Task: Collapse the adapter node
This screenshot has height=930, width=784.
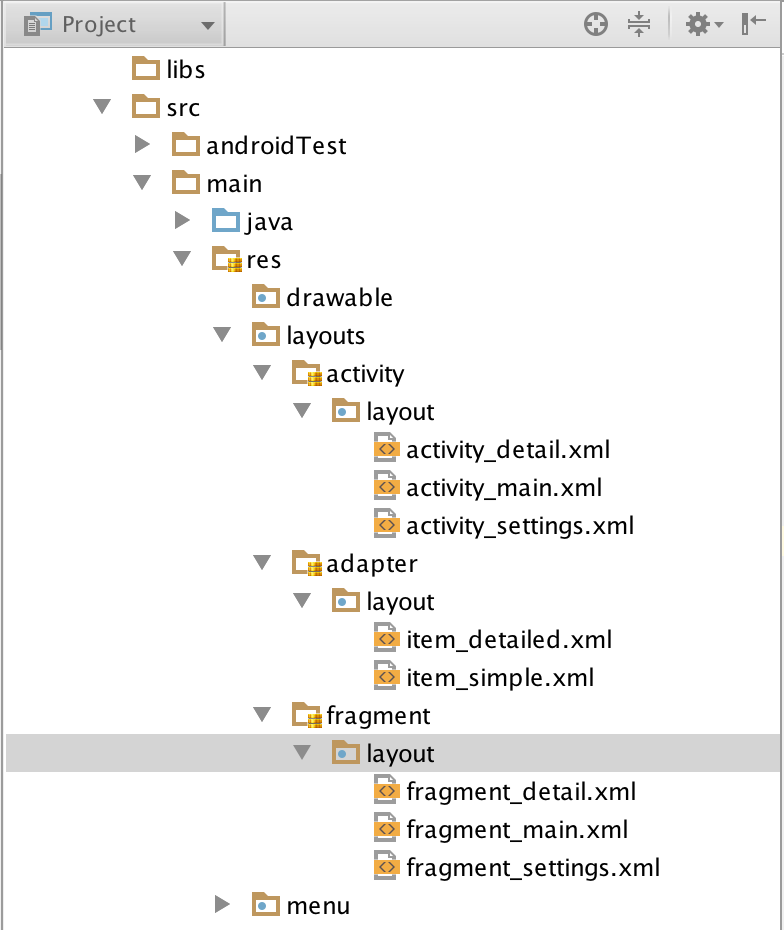Action: [262, 563]
